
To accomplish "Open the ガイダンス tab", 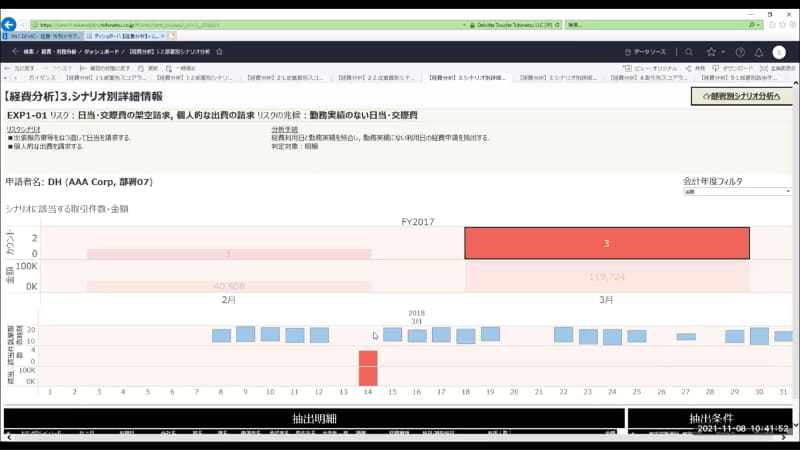I will (x=42, y=78).
